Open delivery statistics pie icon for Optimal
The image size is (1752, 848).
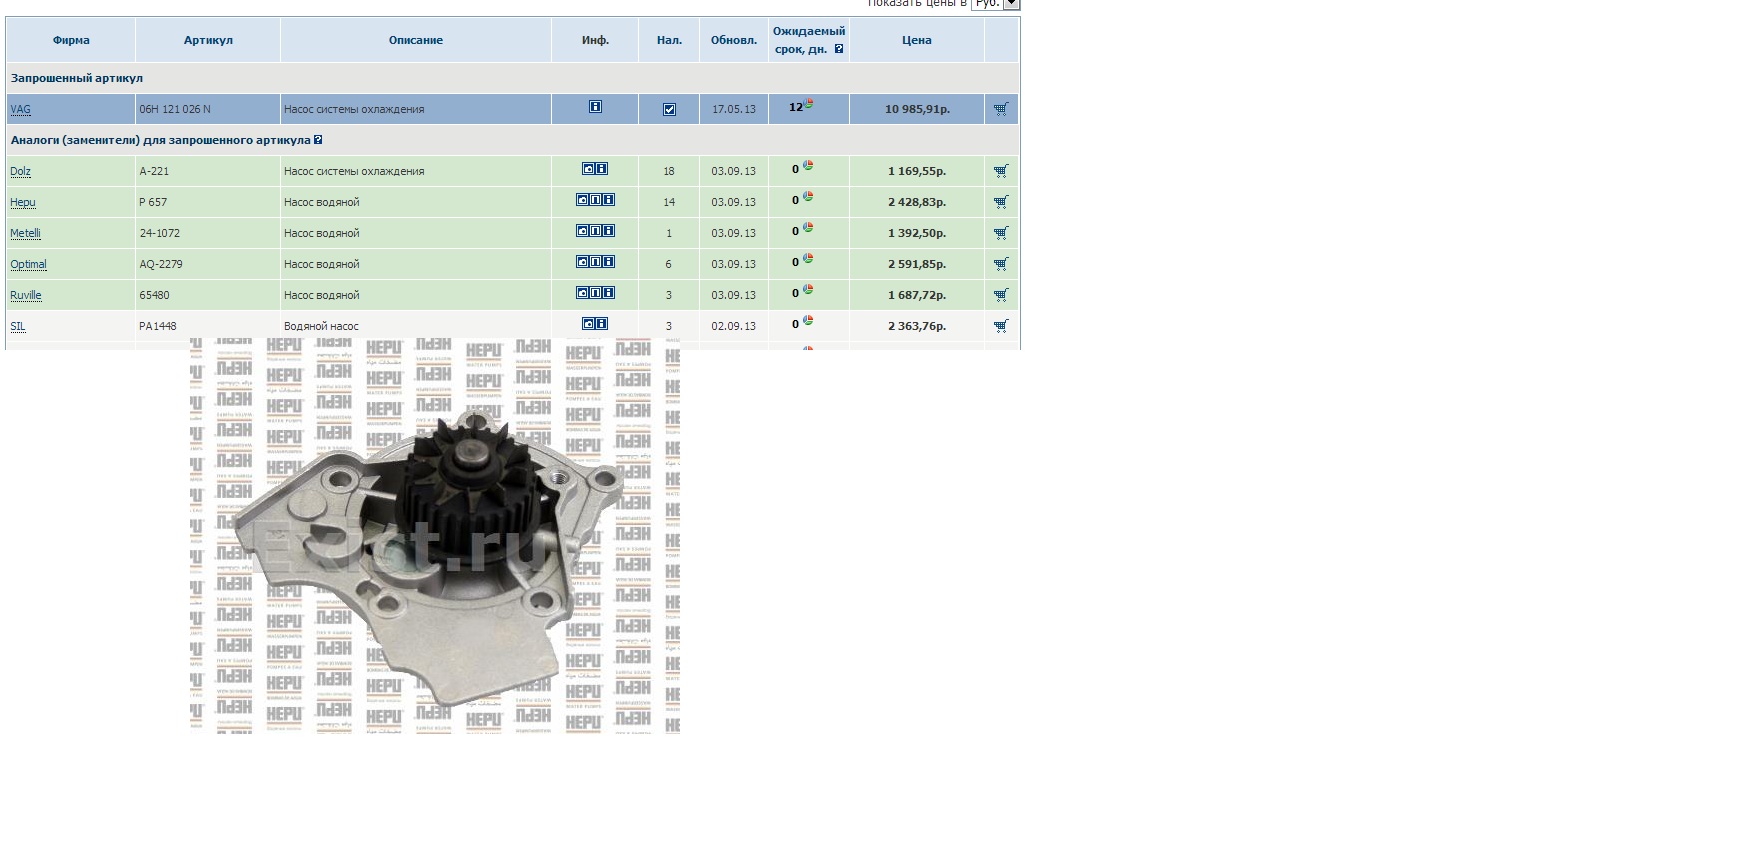coord(808,259)
